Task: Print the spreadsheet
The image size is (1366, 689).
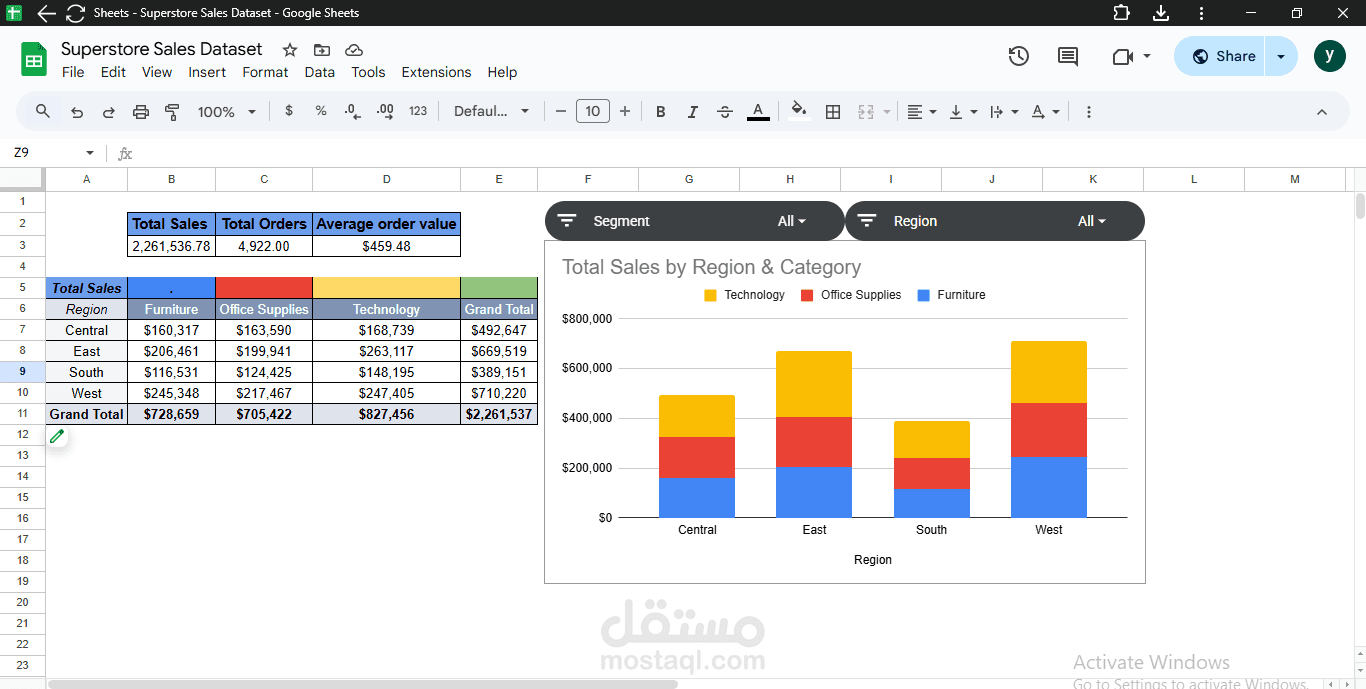Action: (141, 112)
